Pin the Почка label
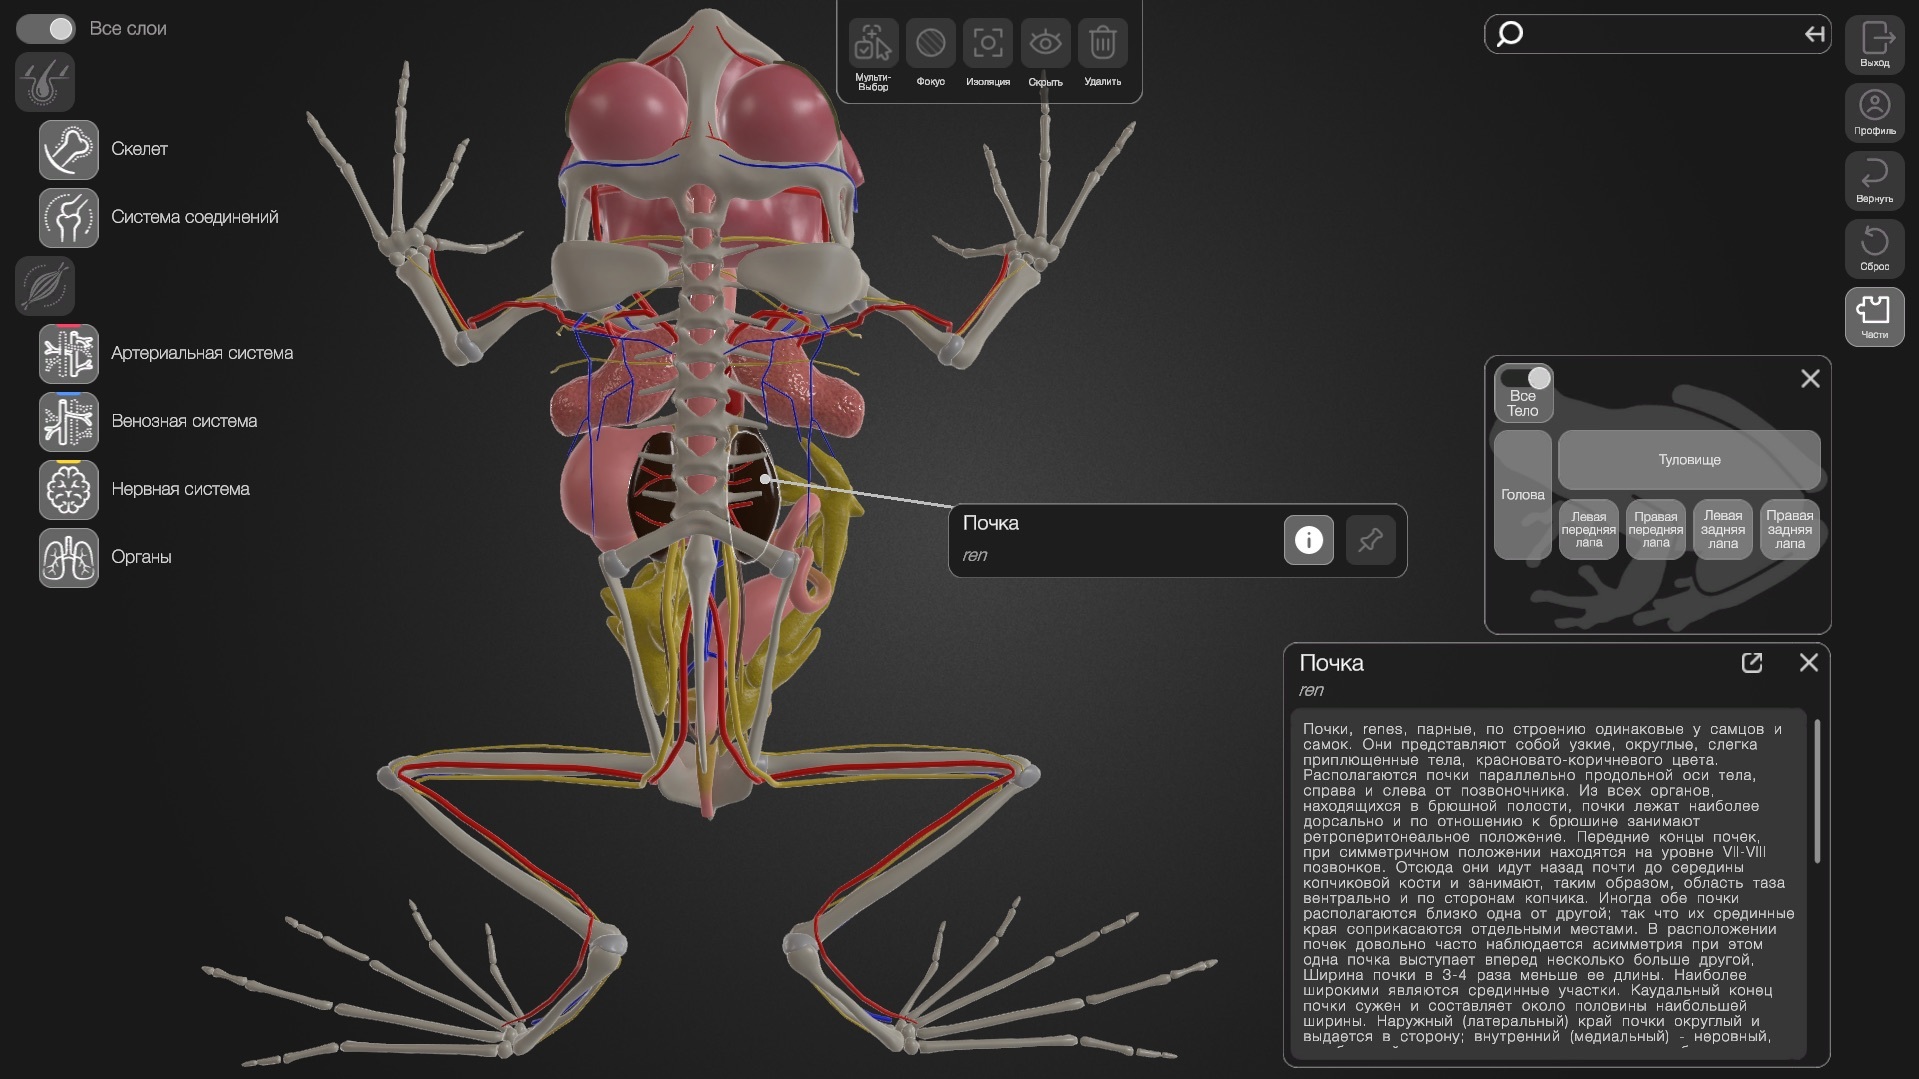1919x1079 pixels. (1370, 541)
